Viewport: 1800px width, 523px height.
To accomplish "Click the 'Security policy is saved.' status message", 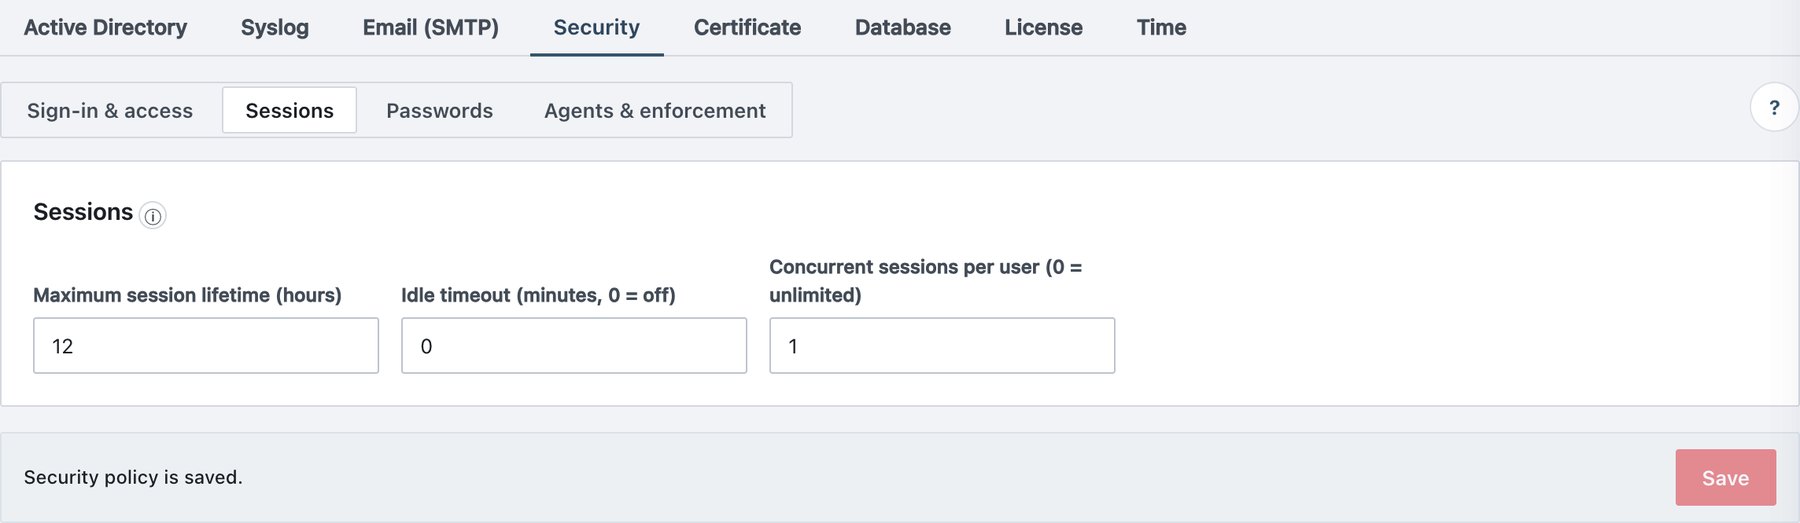I will point(133,478).
